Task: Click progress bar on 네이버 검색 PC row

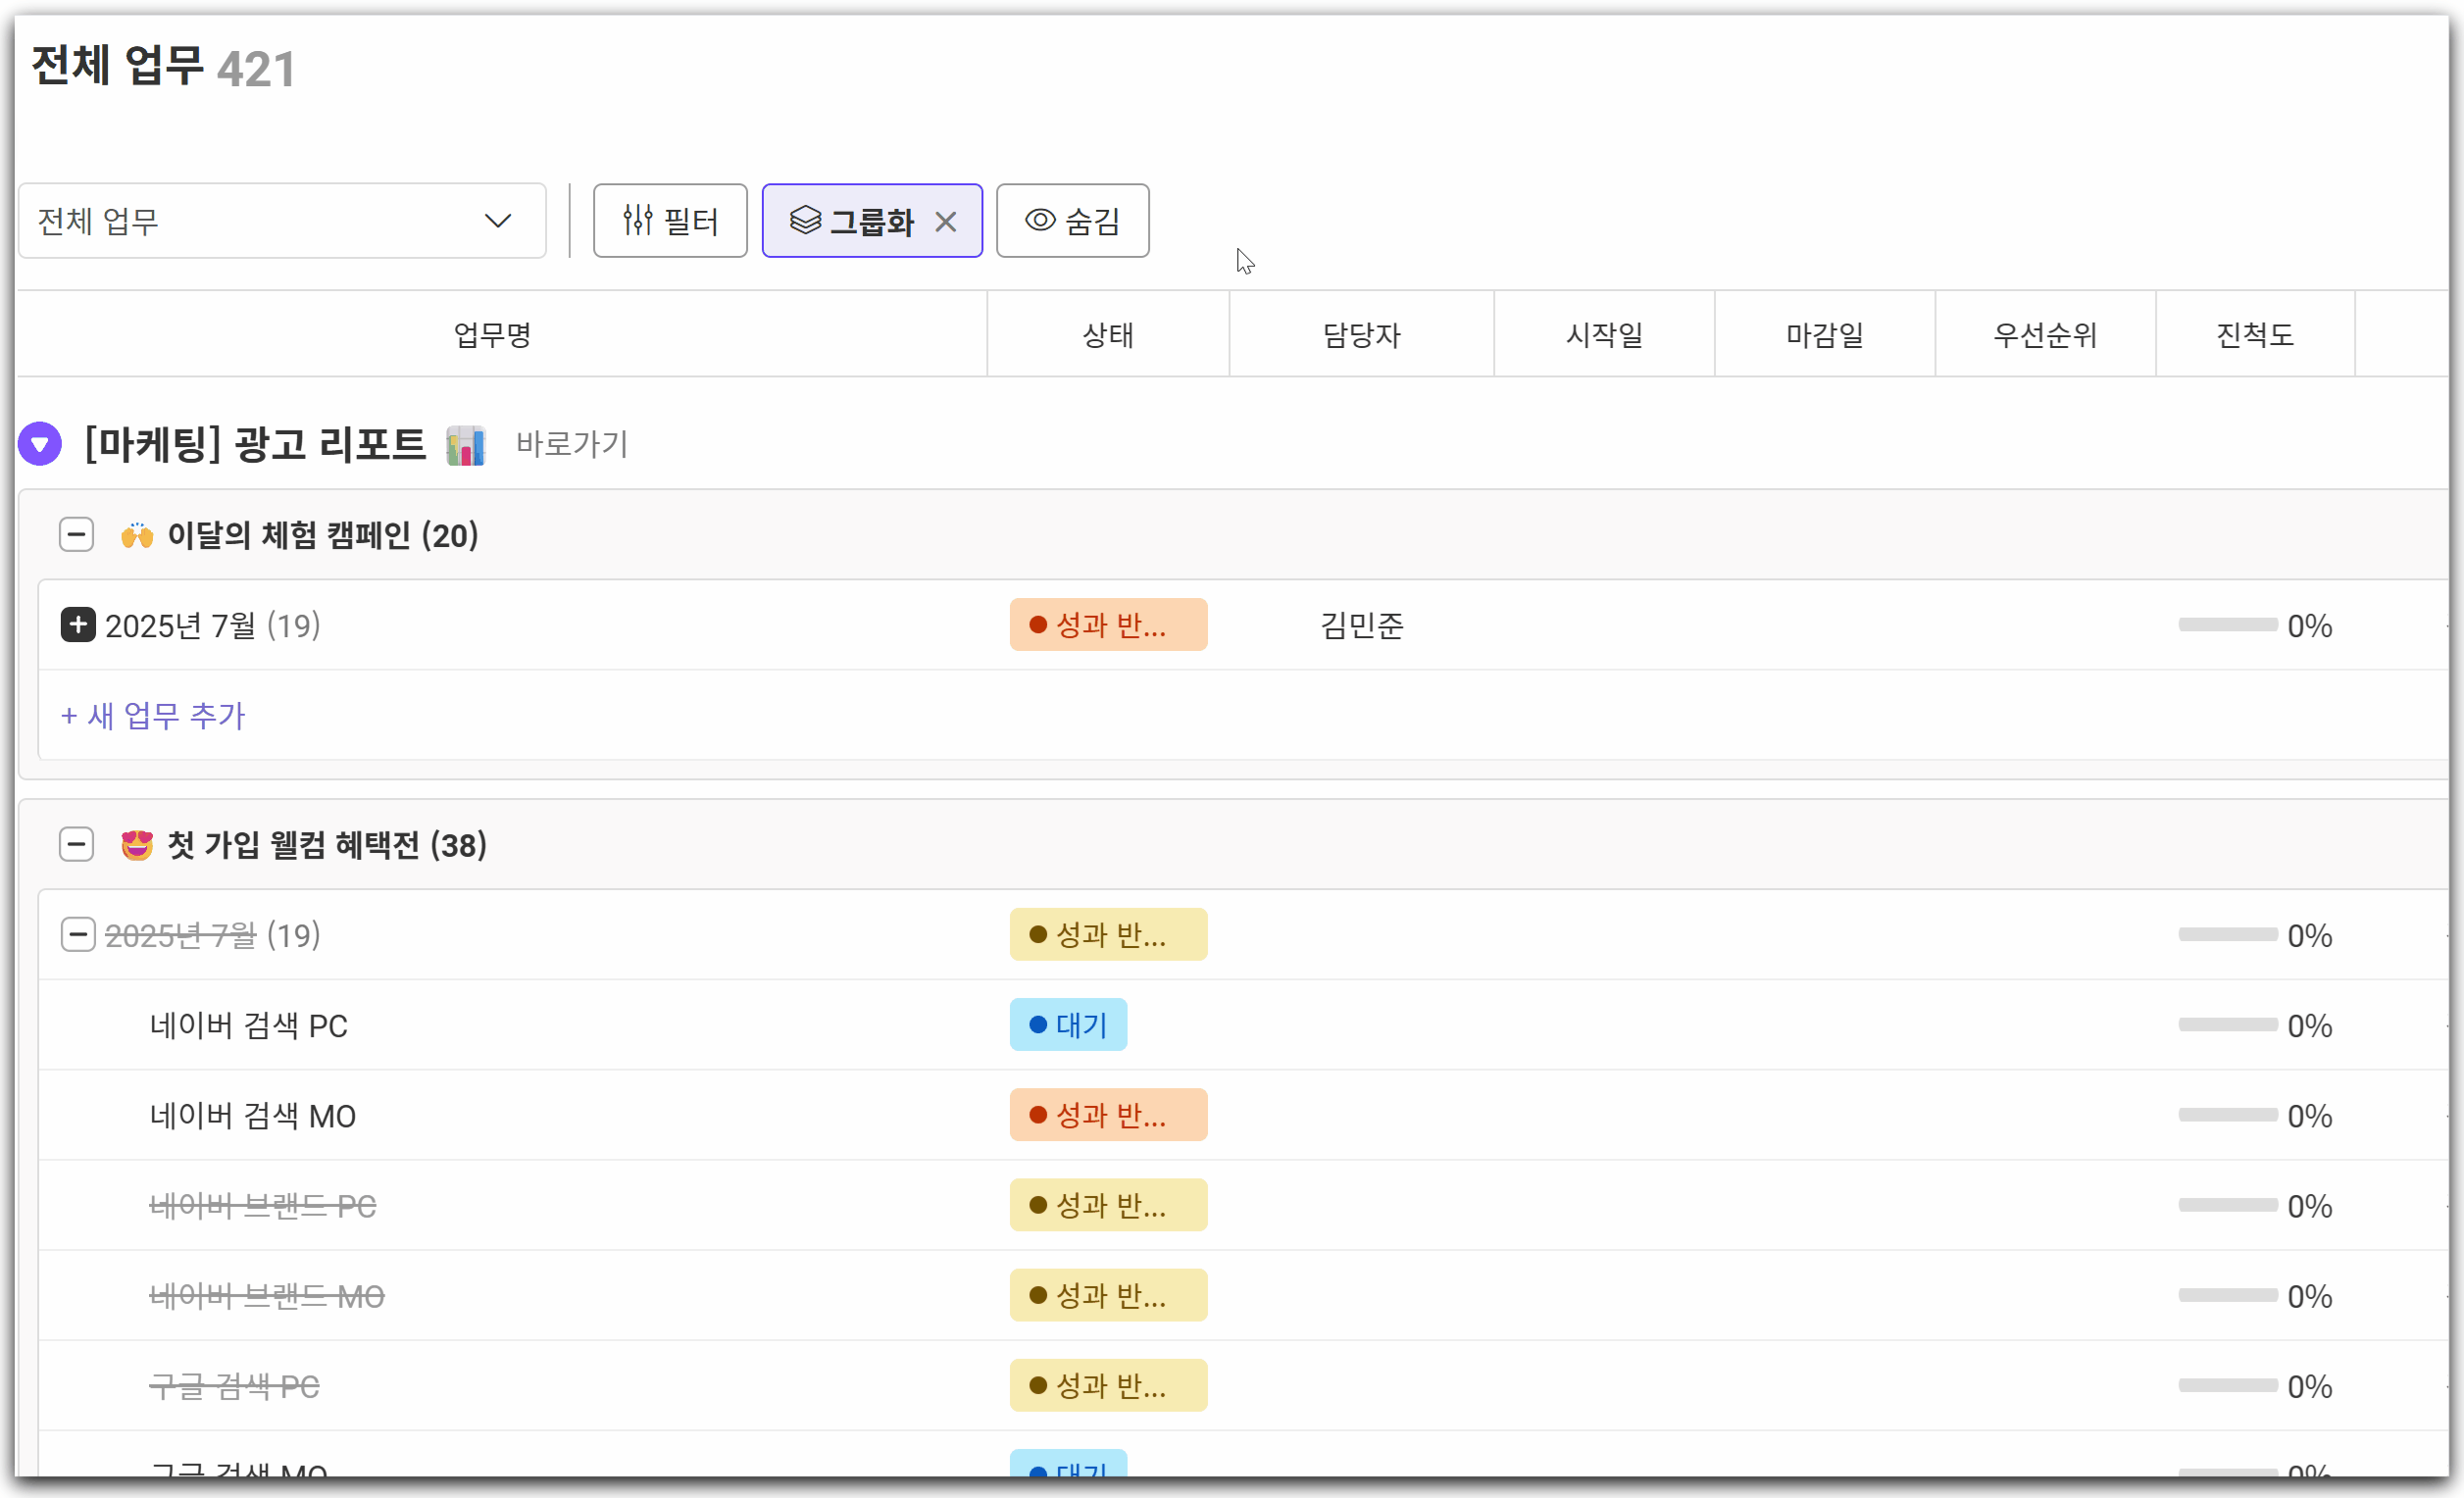Action: pos(2227,1025)
